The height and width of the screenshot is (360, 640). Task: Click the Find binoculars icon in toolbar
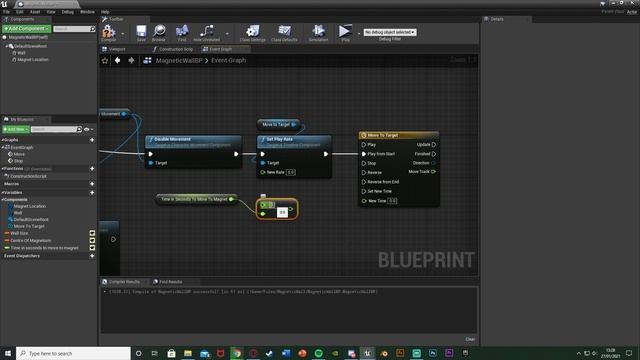pos(182,31)
